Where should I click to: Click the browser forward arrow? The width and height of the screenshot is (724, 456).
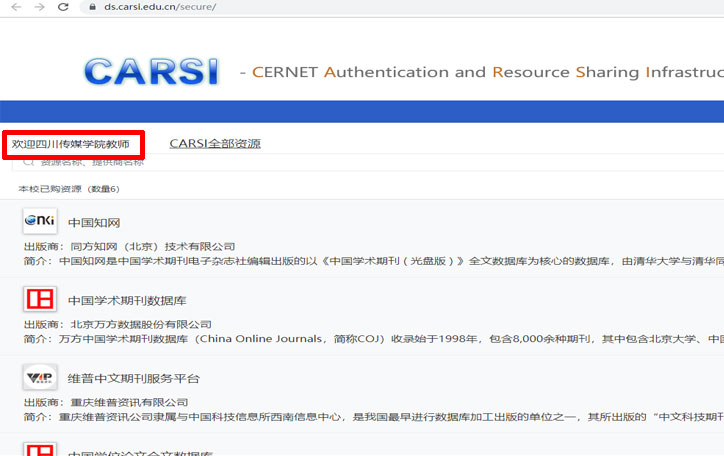(x=39, y=7)
